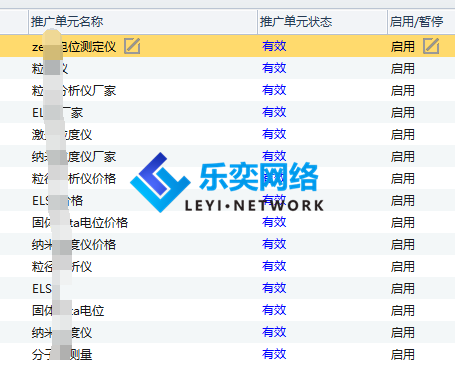This screenshot has height=365, width=455.
Task: Click 启用 in the 分子…测量 row
Action: pos(403,354)
